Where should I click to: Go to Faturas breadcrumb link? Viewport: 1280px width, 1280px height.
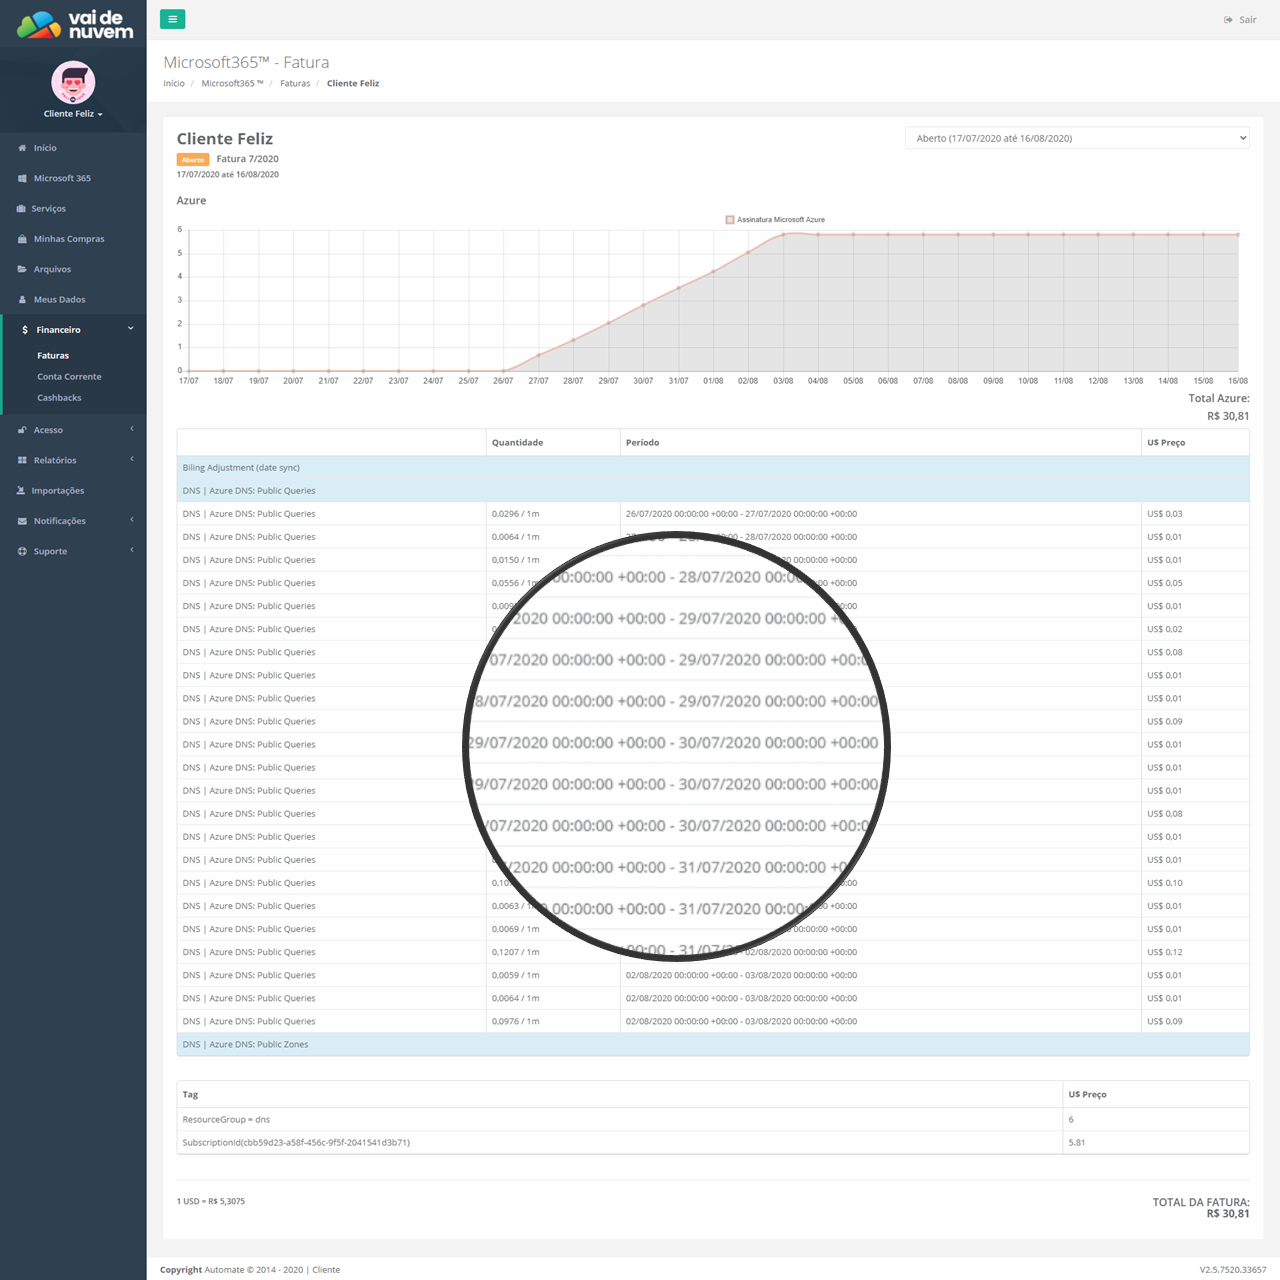coord(295,83)
